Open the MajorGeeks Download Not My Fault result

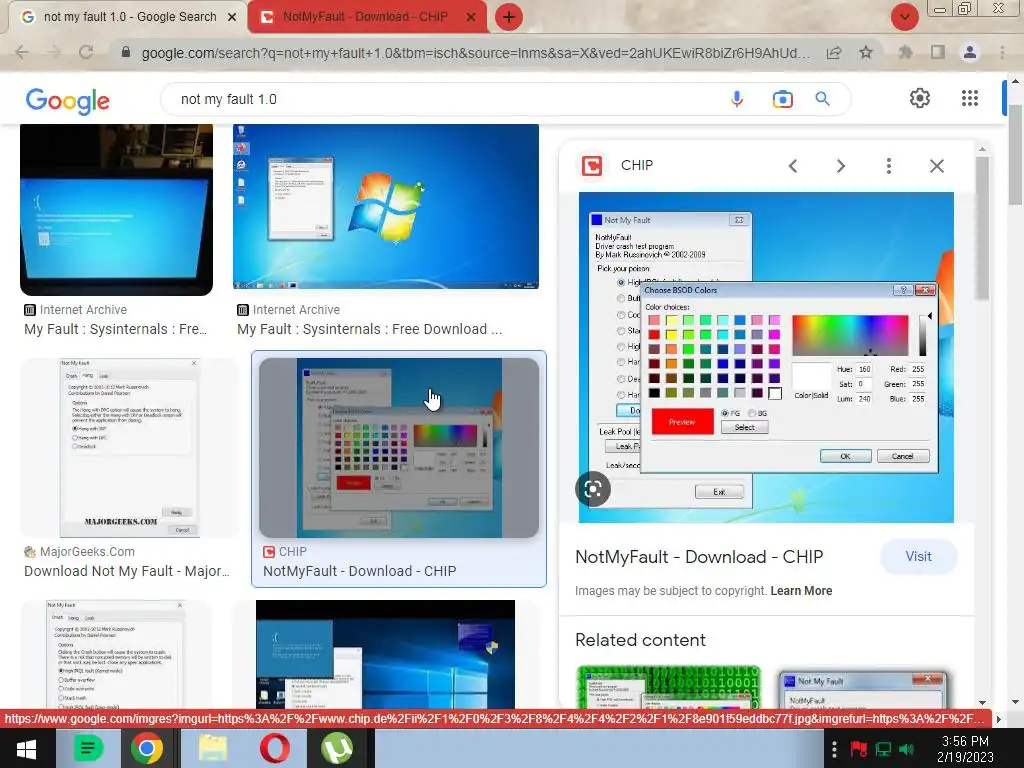click(127, 571)
